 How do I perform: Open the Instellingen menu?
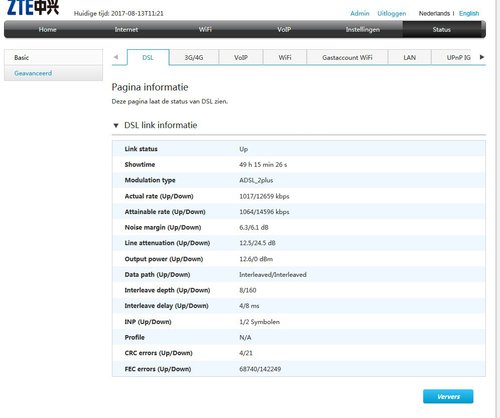pos(363,29)
